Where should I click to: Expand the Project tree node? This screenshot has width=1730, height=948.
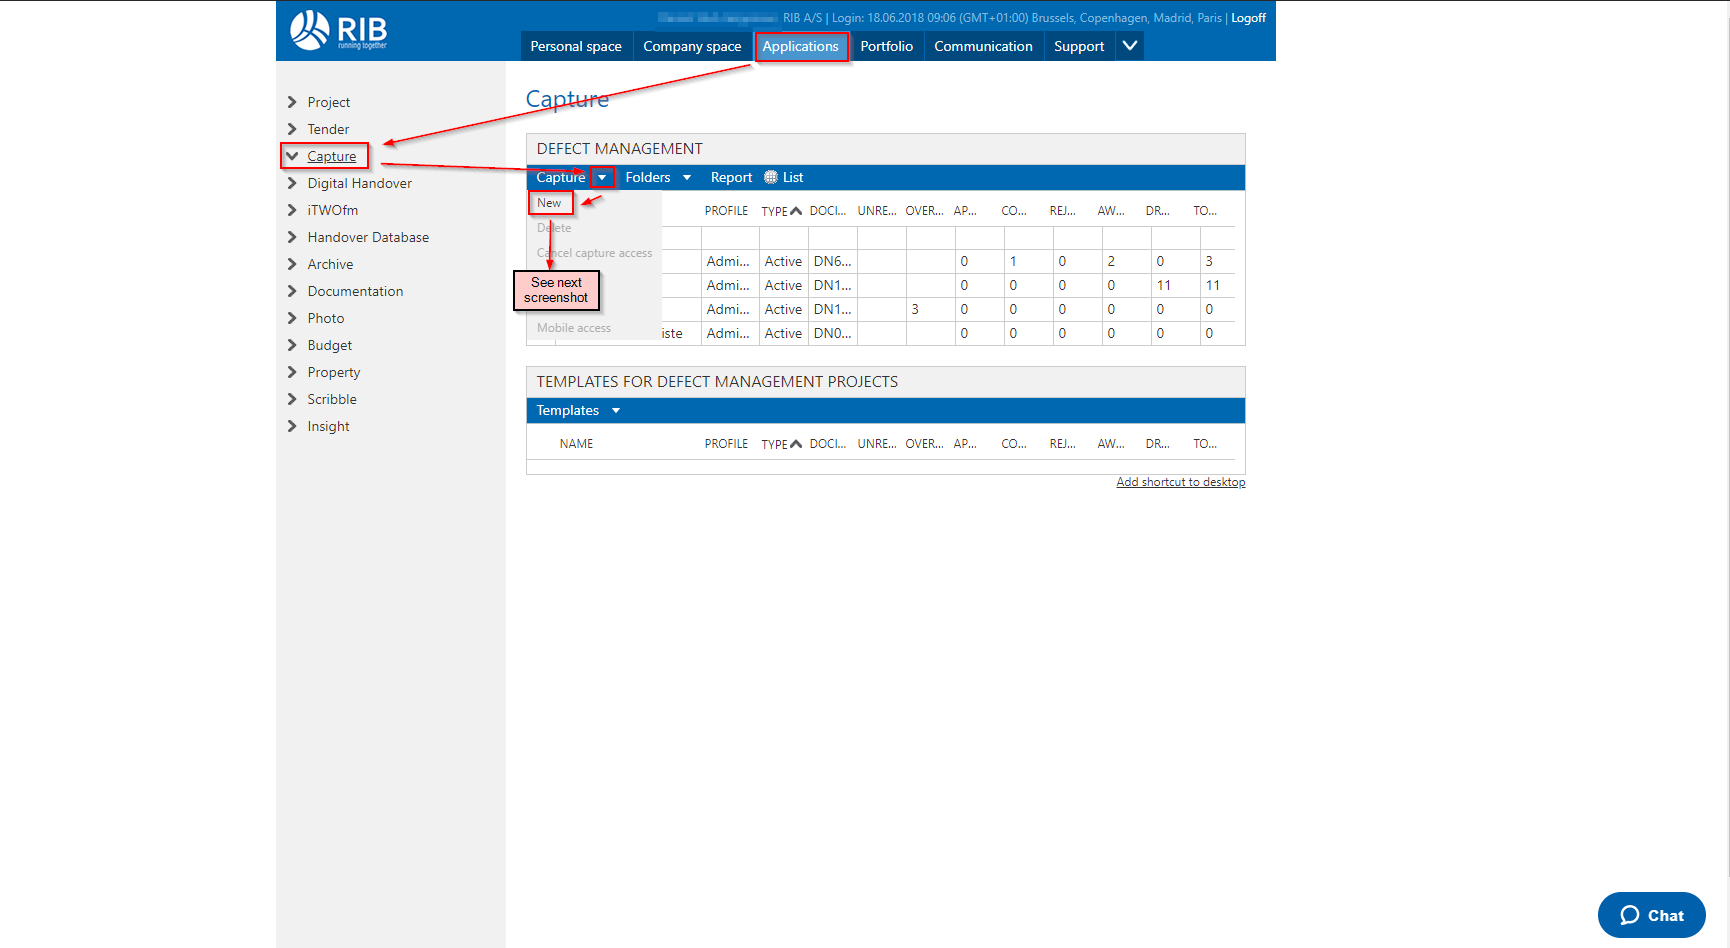point(292,102)
